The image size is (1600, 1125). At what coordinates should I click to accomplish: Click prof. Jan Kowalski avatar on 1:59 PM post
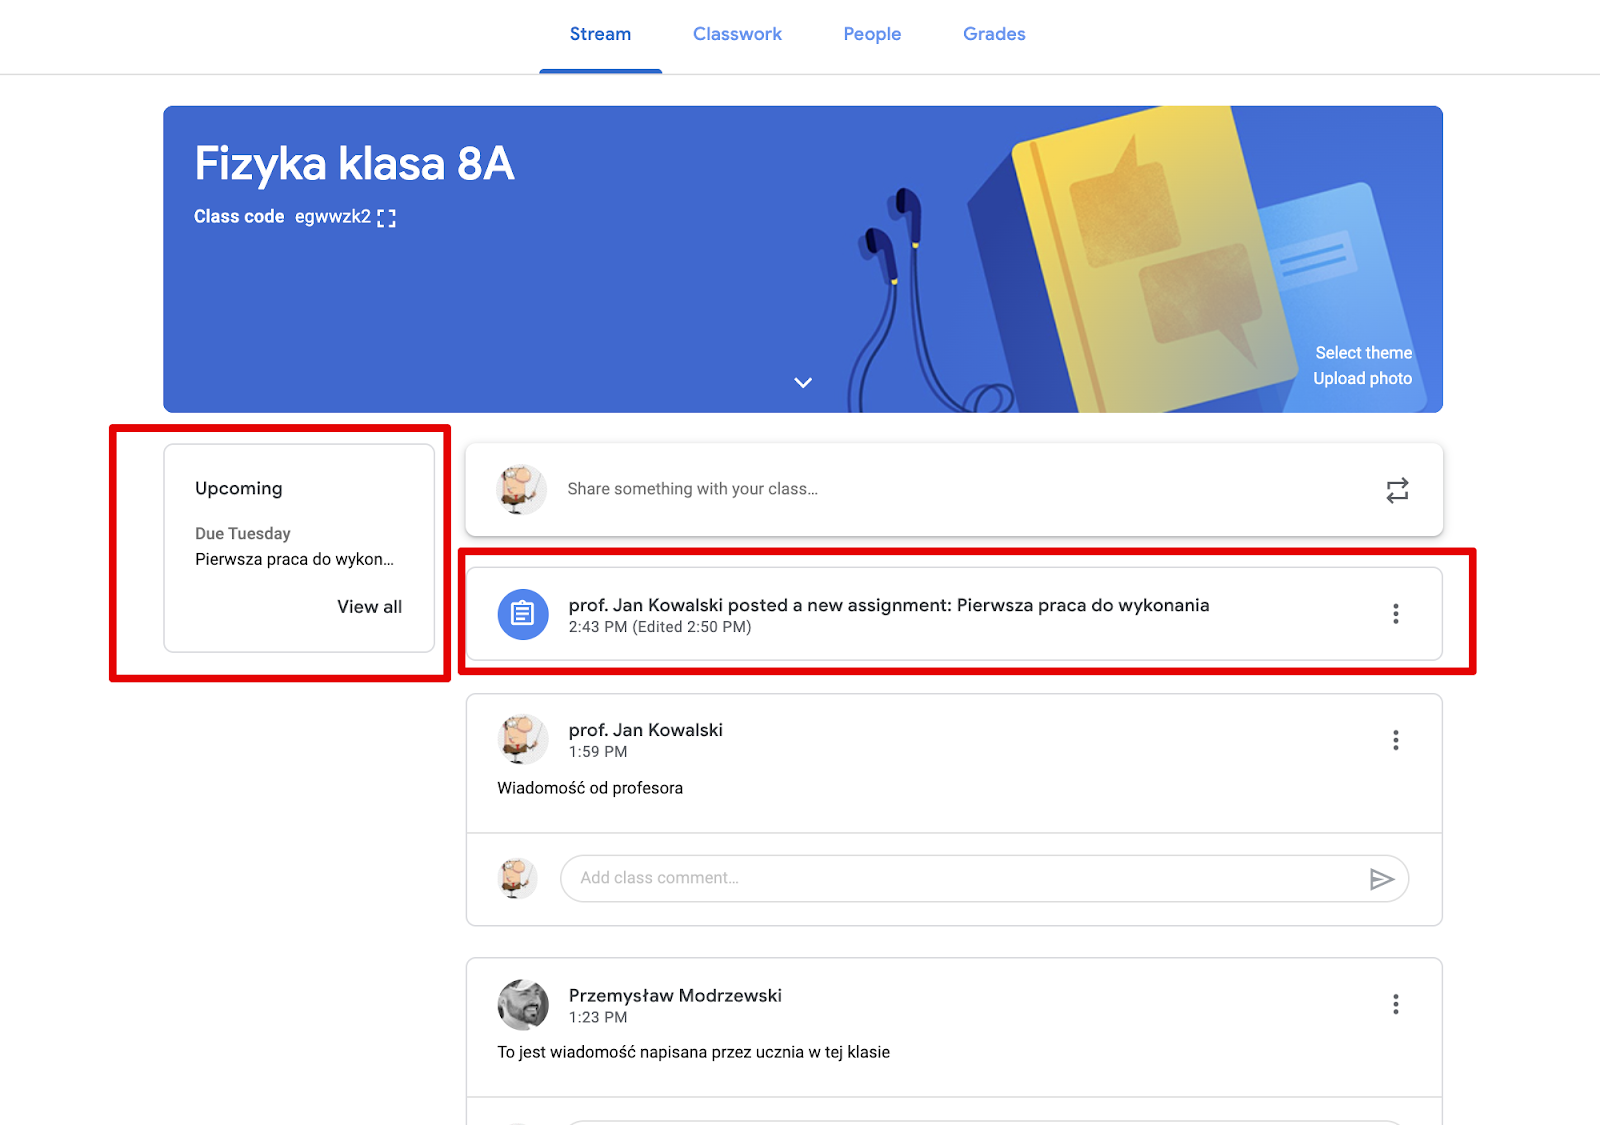tap(523, 740)
